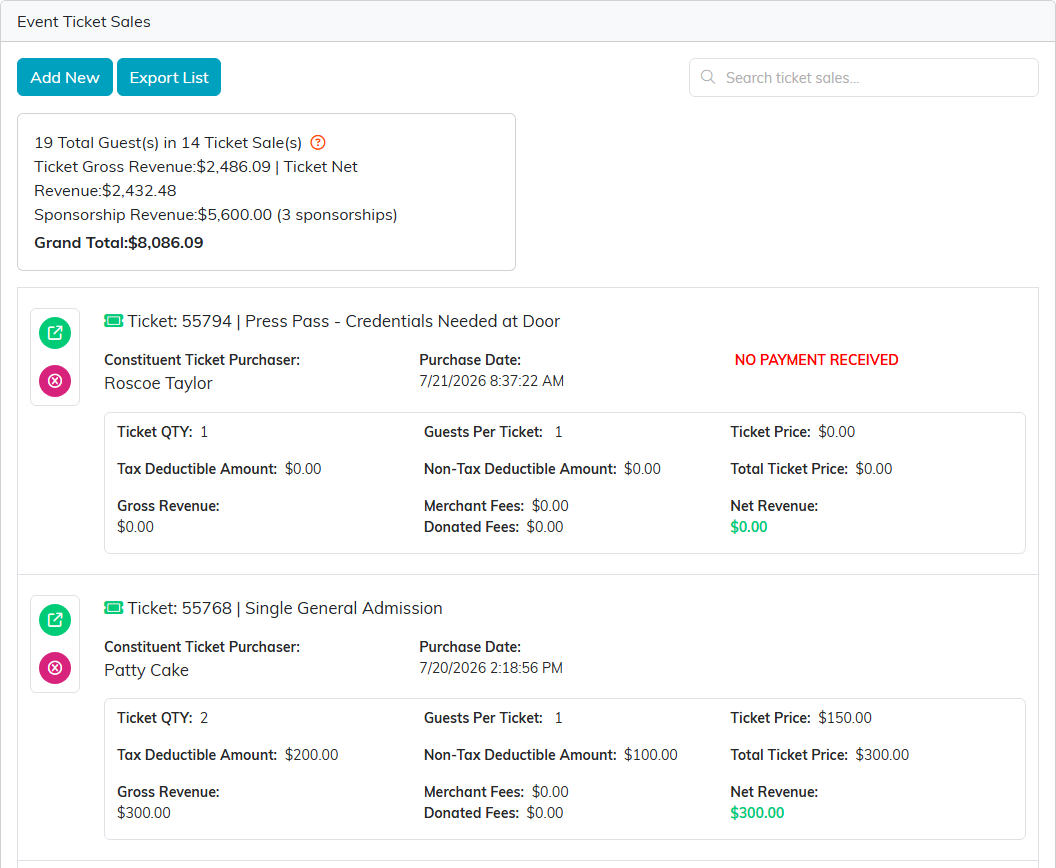The height and width of the screenshot is (868, 1056).
Task: Click the Sponsorship Revenue $5,600.00 line
Action: point(216,215)
